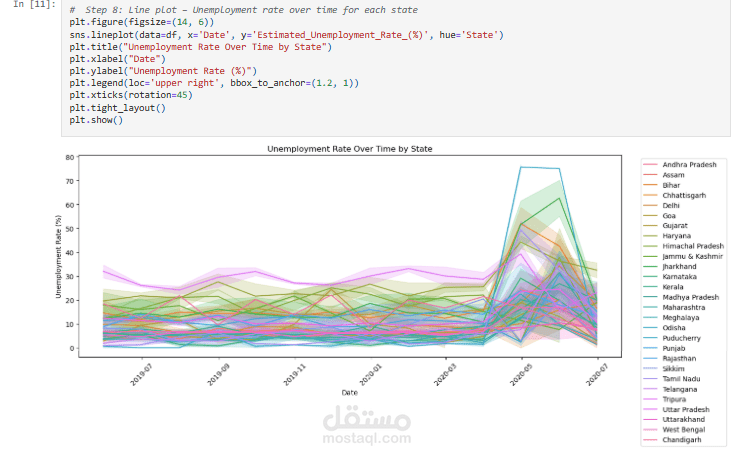Click the plt.title code line
Viewport: 735px width, 455px height.
201,47
